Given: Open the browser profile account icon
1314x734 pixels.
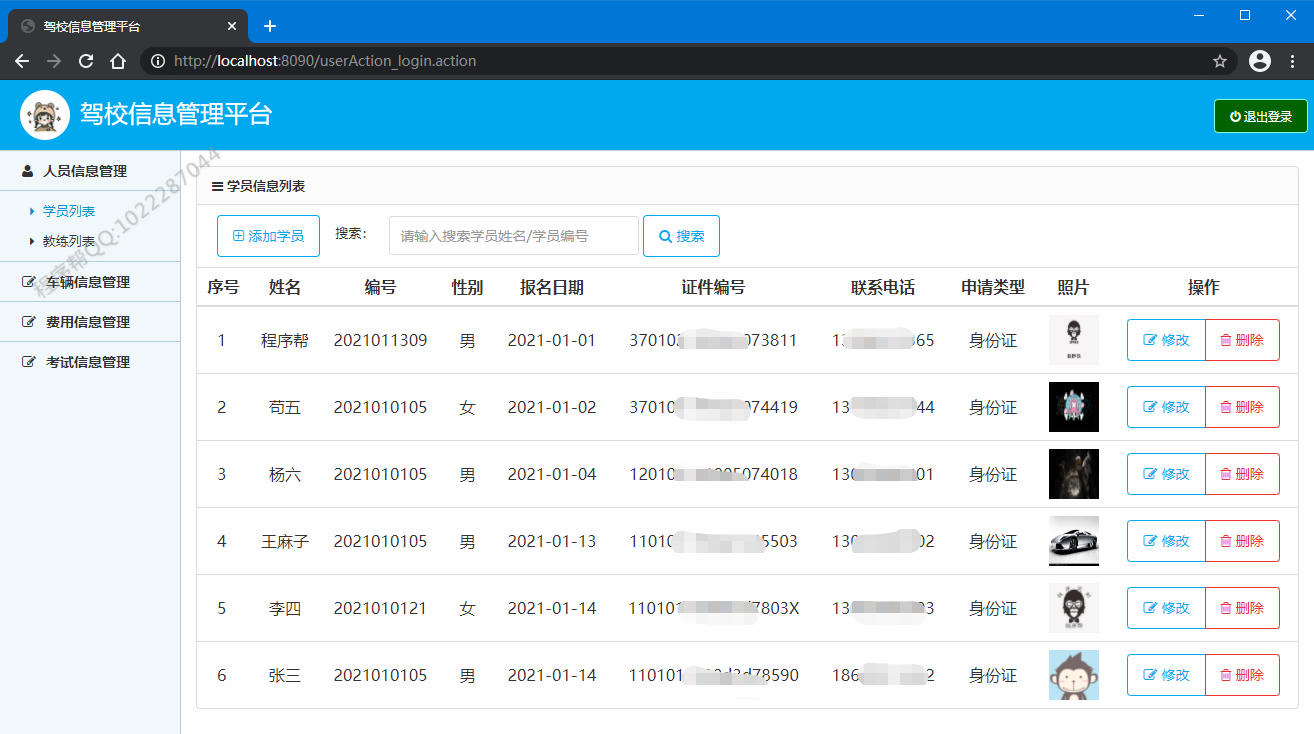Looking at the screenshot, I should 1260,61.
